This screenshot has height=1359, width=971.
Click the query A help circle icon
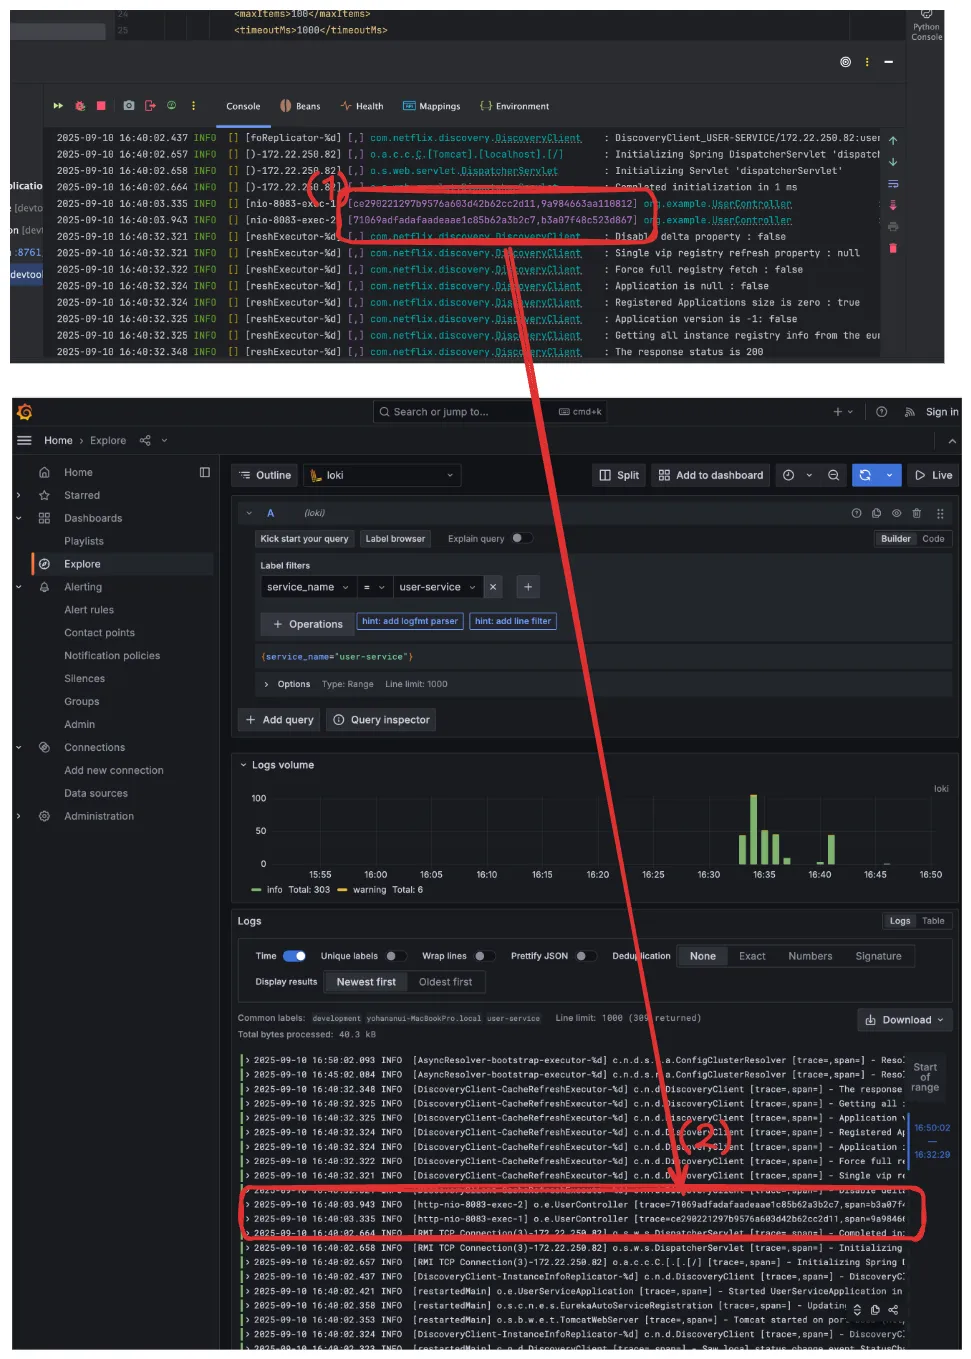click(x=856, y=513)
